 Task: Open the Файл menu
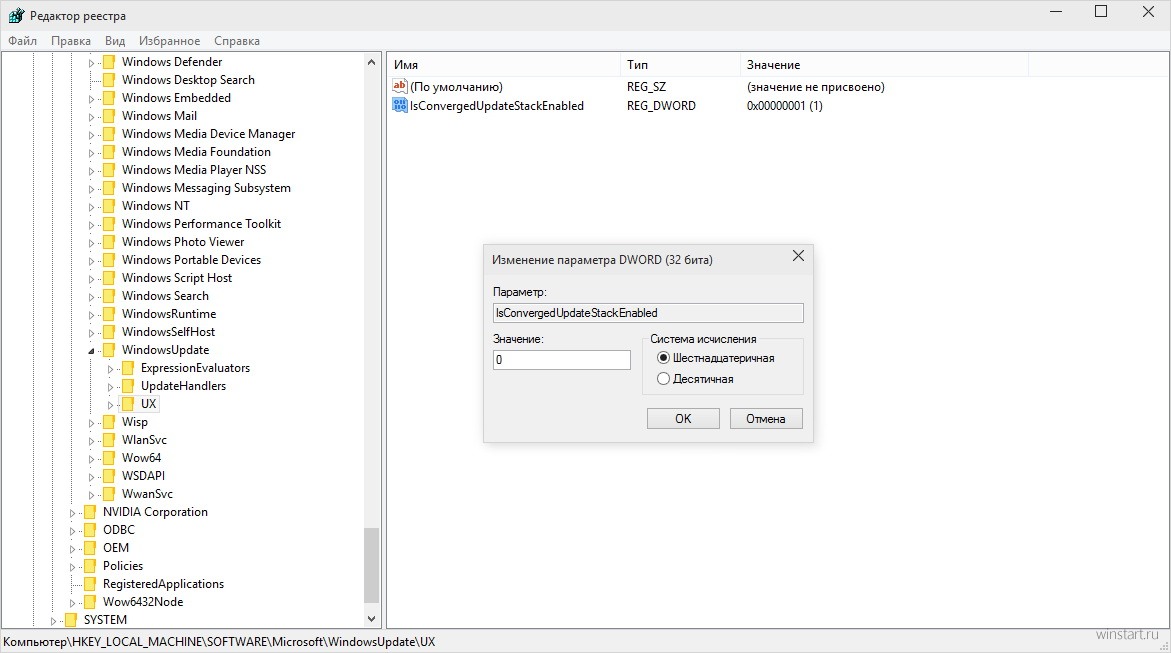point(22,41)
